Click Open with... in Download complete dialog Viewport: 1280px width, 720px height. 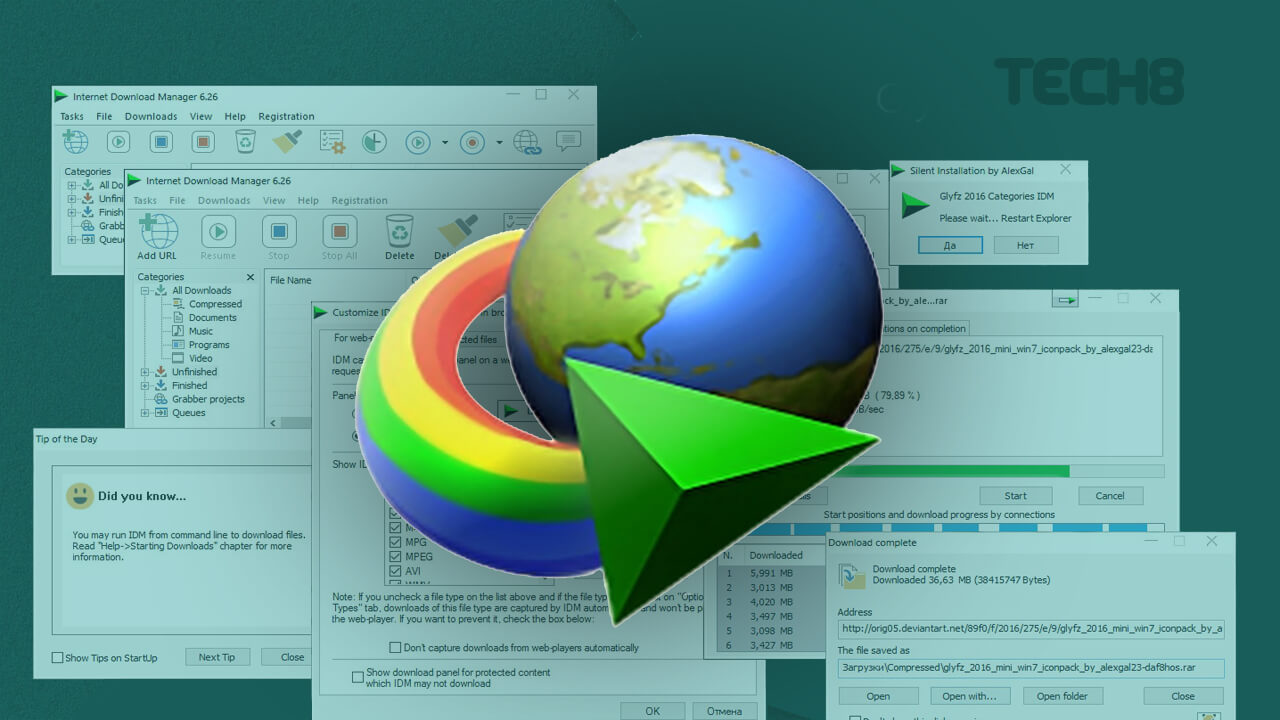tap(969, 696)
